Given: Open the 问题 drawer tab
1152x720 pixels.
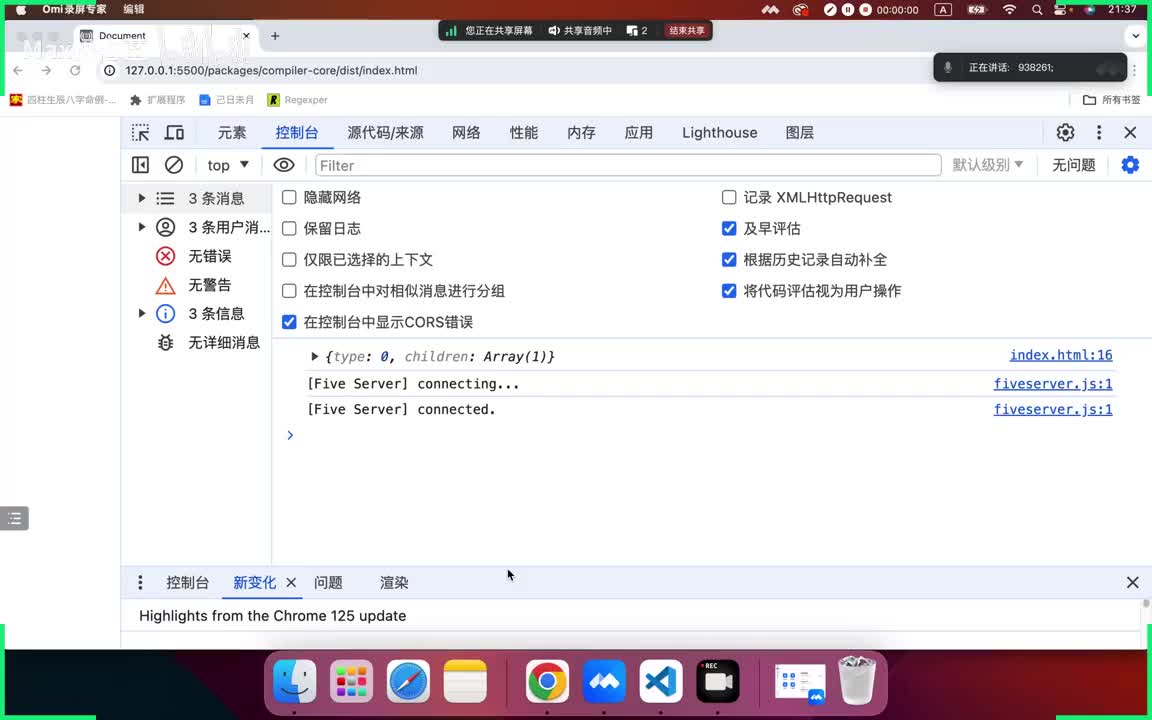Looking at the screenshot, I should pos(328,583).
